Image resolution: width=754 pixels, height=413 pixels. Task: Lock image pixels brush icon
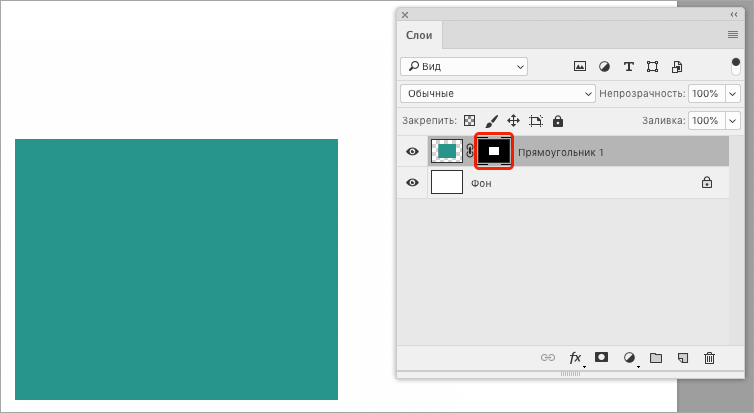point(491,121)
